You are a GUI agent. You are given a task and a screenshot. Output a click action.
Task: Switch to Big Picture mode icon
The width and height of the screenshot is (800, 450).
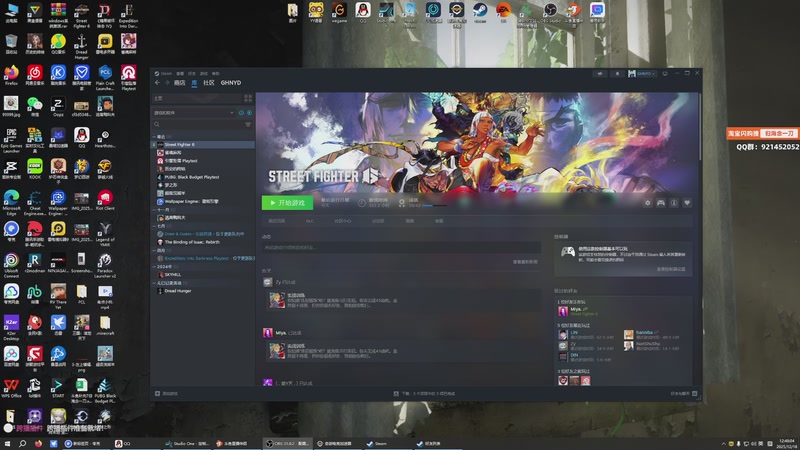(665, 73)
